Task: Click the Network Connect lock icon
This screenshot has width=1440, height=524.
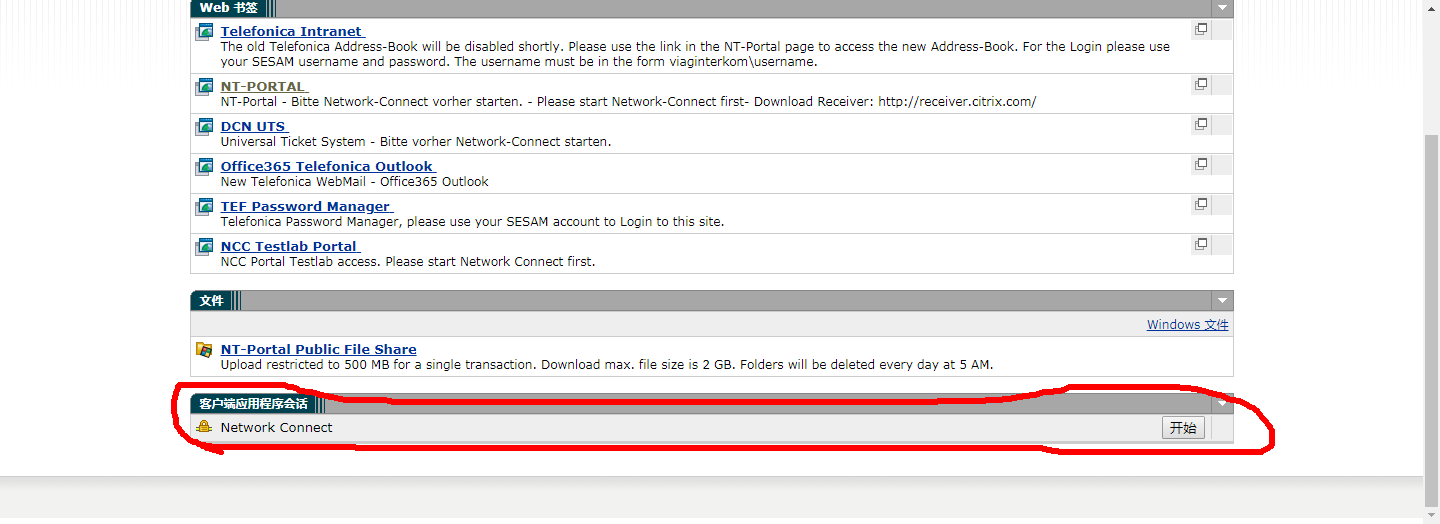Action: [x=204, y=427]
